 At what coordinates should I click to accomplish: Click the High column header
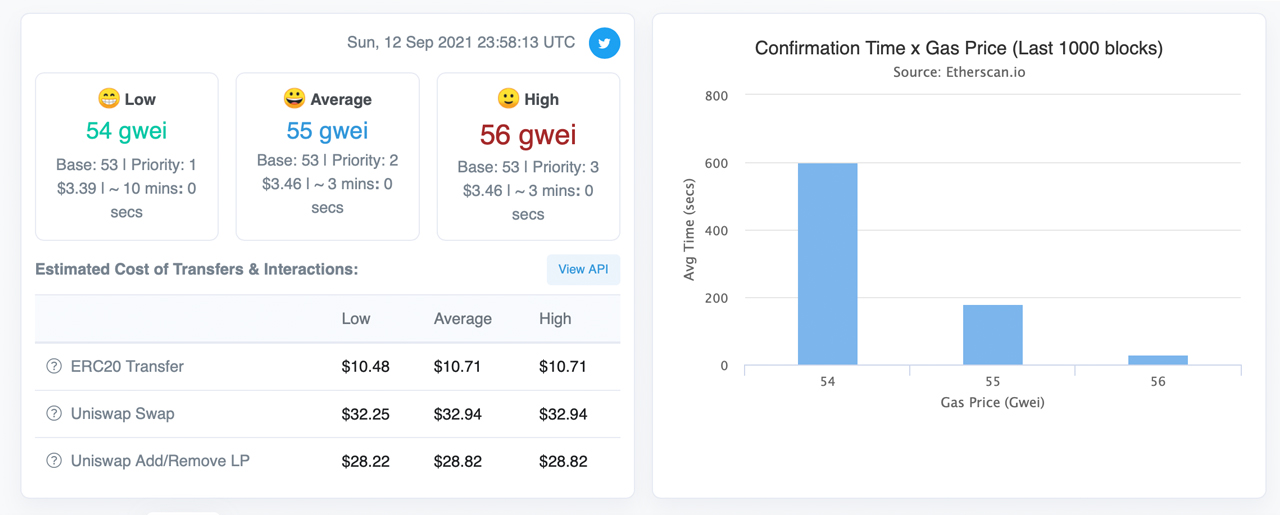[x=555, y=319]
